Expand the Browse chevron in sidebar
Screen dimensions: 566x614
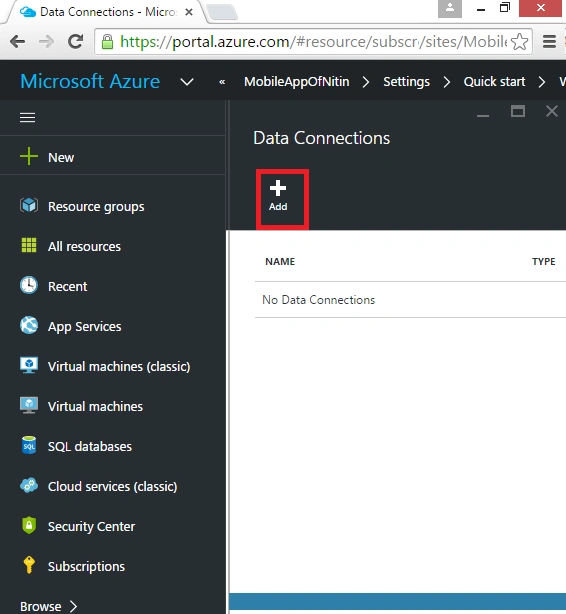pyautogui.click(x=73, y=606)
